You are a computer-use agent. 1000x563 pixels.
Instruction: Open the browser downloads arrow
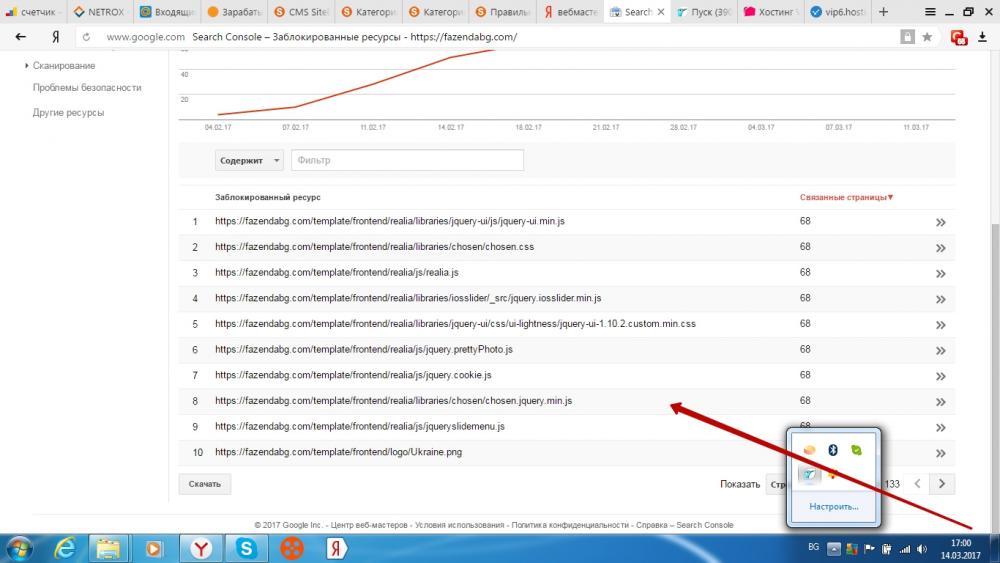(x=982, y=37)
